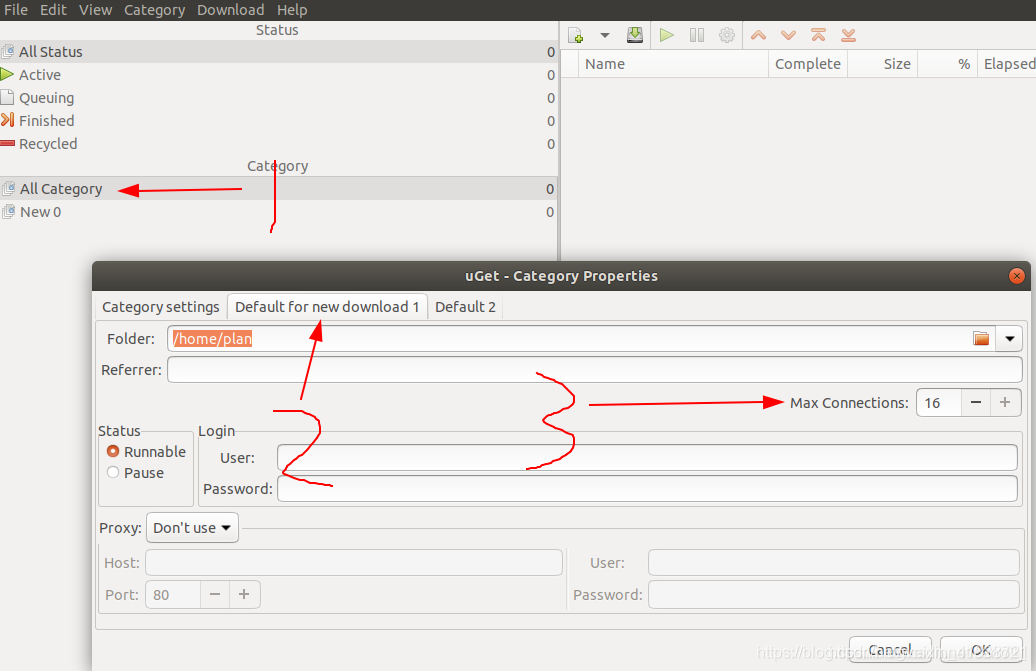
Task: Select the Finished status row
Action: click(x=278, y=121)
